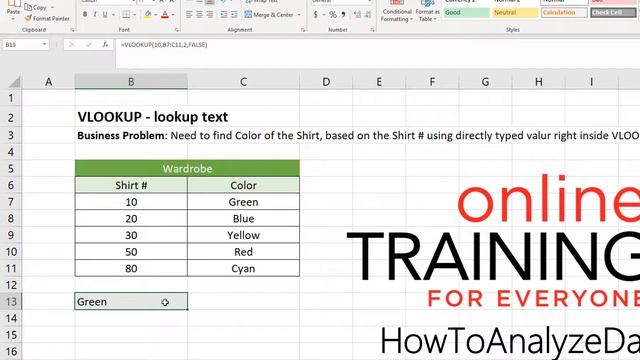Open the underline style dropdown arrow
The image size is (640, 360).
coord(113,15)
